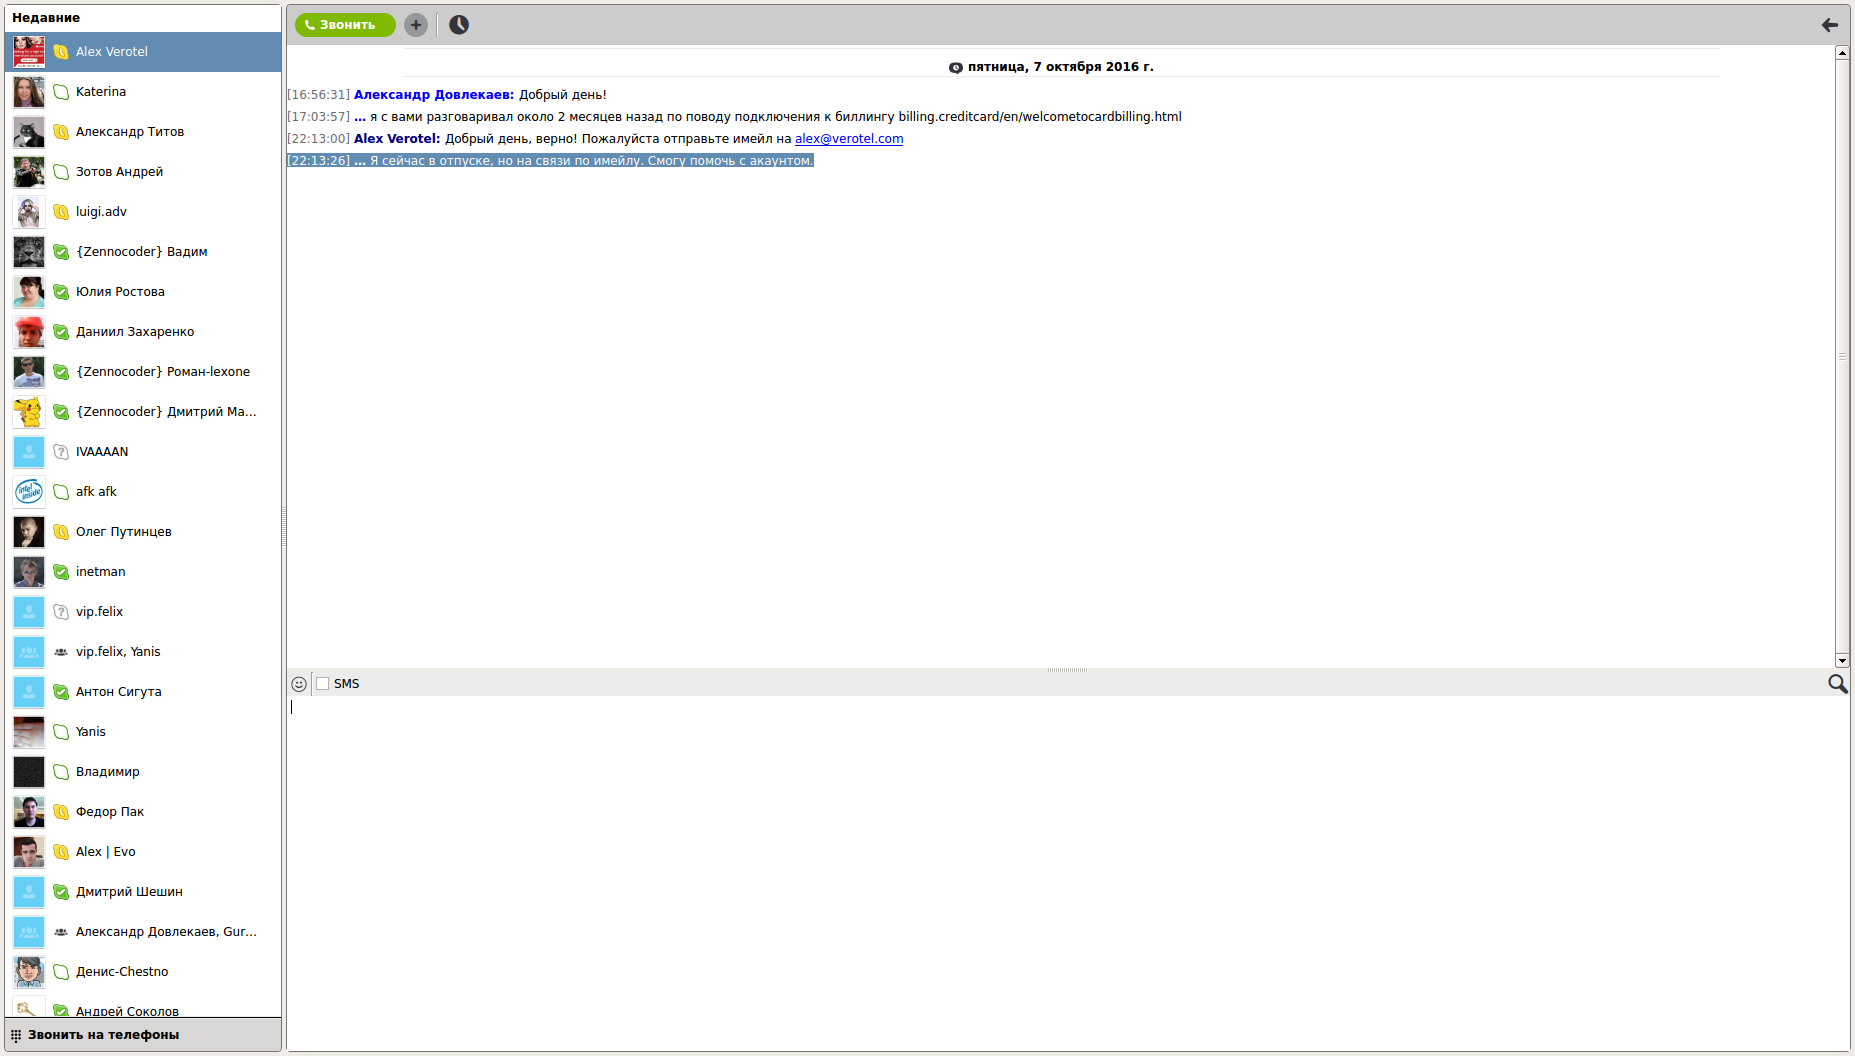Image resolution: width=1855 pixels, height=1056 pixels.
Task: Click Intel logo avatar of afk afk
Action: click(x=29, y=492)
